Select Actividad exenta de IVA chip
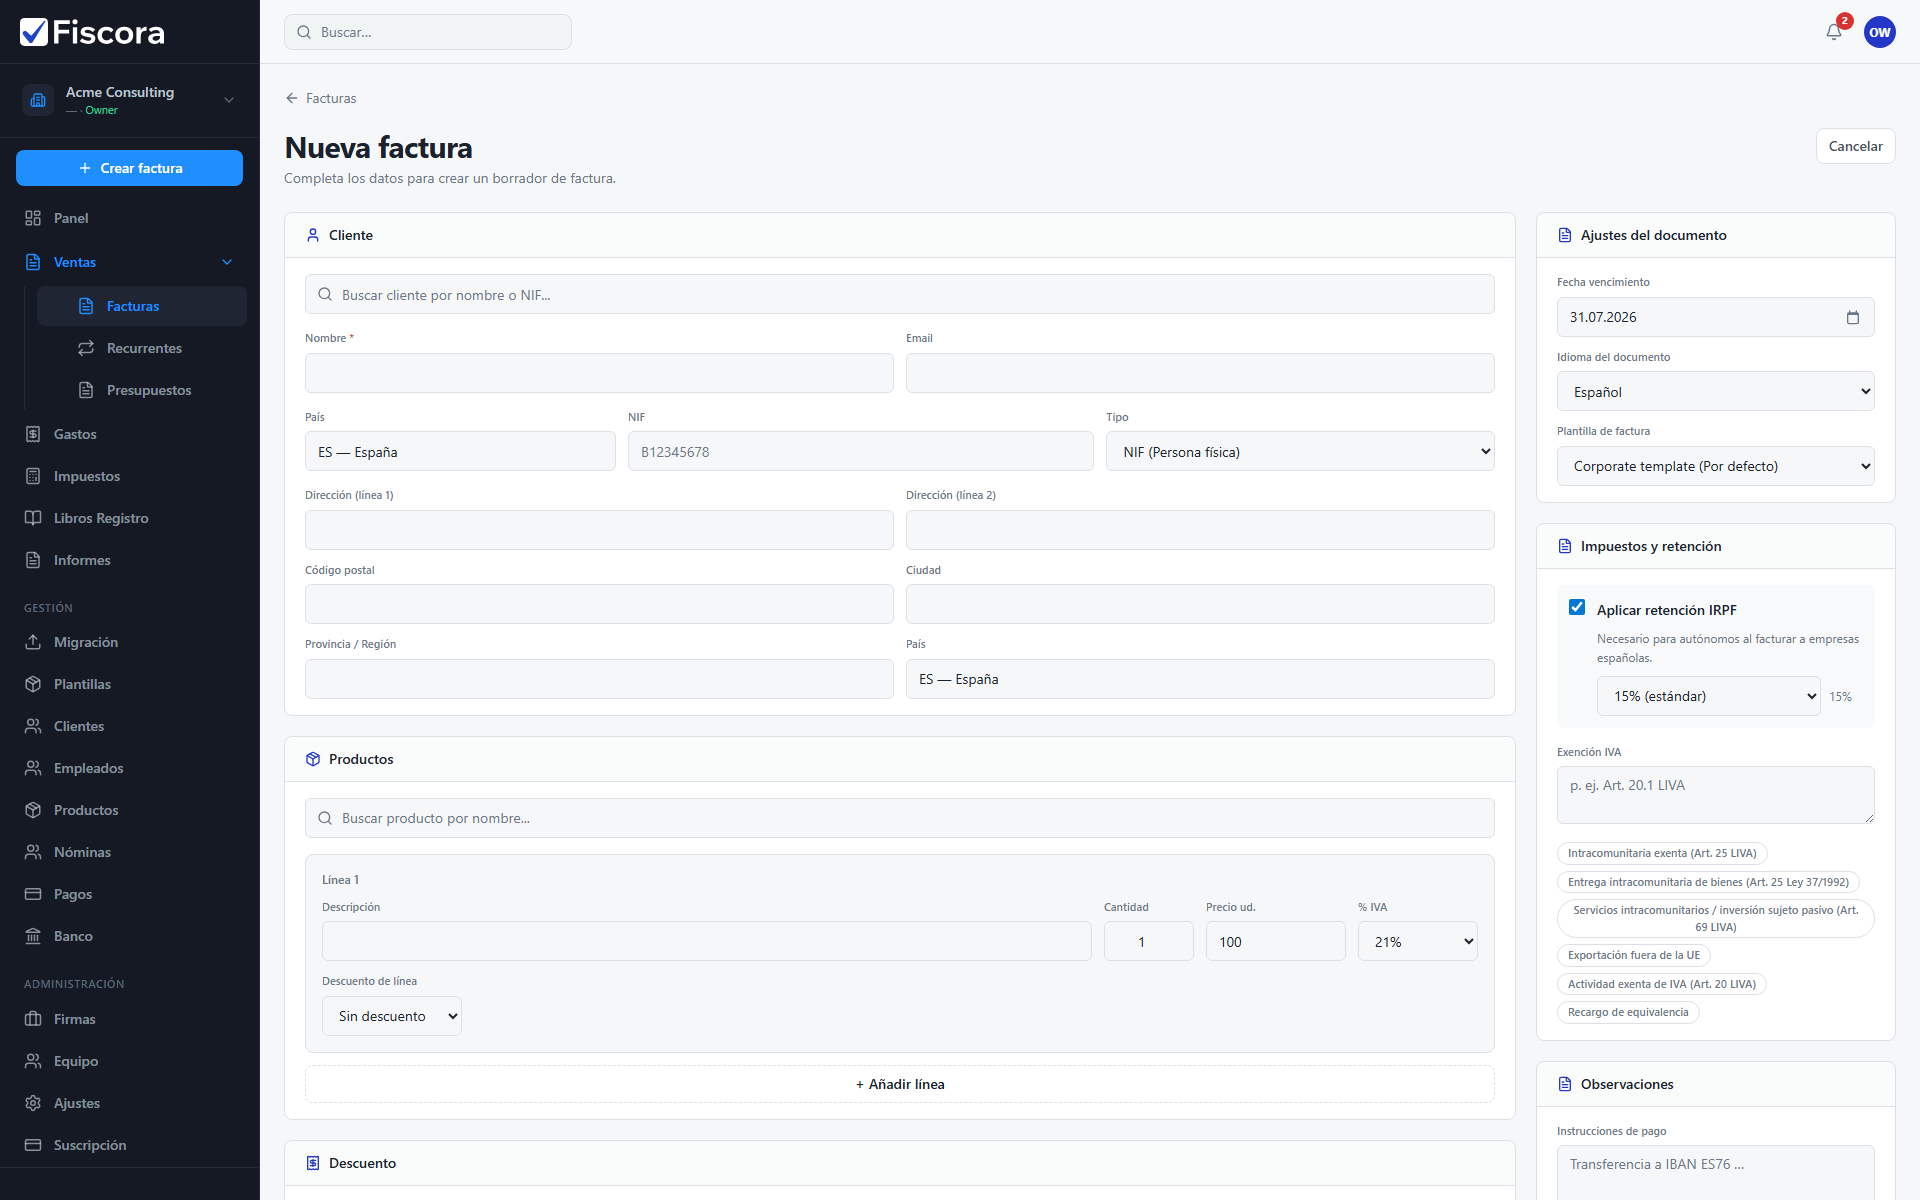Screen dimensions: 1920x1200 point(1662,984)
